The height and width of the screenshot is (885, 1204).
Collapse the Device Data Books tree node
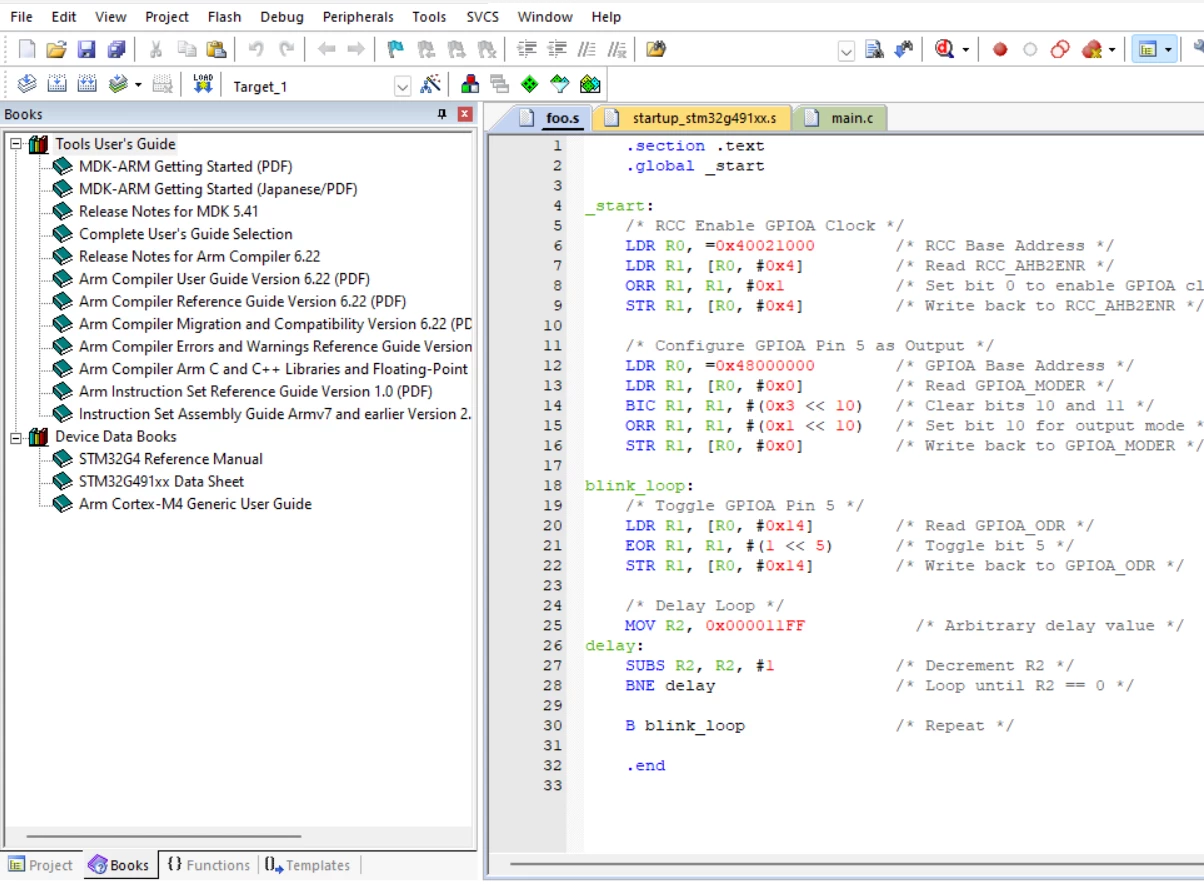click(x=17, y=437)
